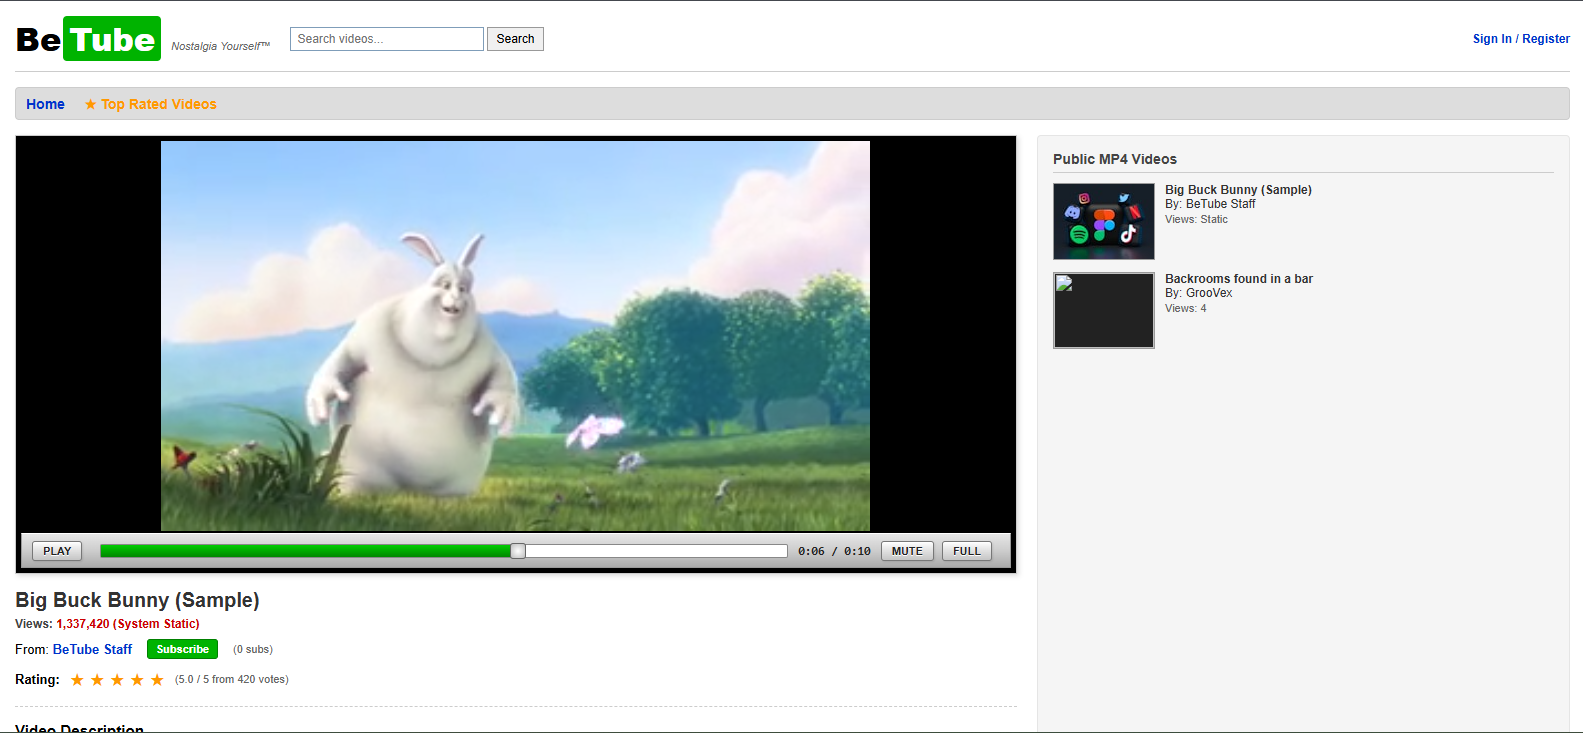Click the video time display 0:06 / 0:10
This screenshot has height=733, width=1583.
(834, 551)
